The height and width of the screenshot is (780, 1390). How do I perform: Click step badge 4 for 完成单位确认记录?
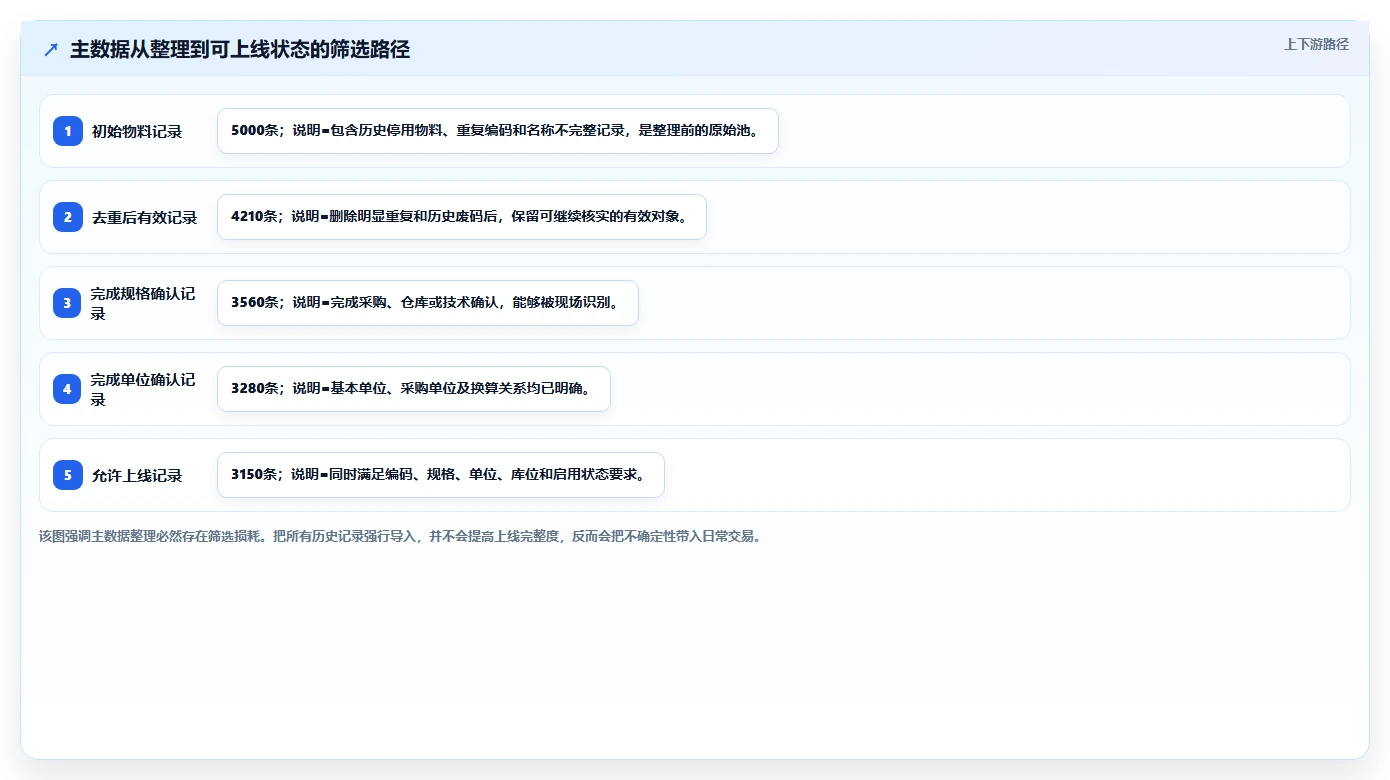[x=68, y=389]
